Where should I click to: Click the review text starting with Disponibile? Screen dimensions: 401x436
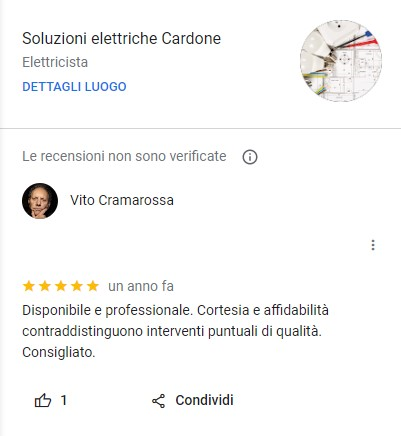[175, 331]
